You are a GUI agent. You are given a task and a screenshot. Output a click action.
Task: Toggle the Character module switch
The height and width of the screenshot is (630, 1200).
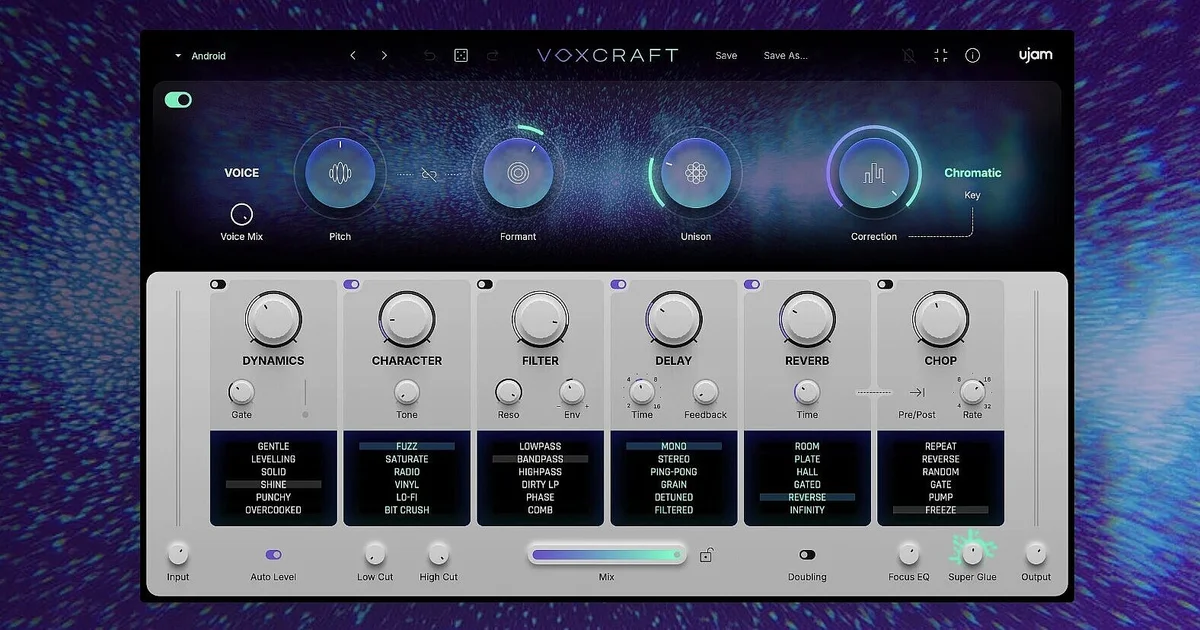[352, 285]
